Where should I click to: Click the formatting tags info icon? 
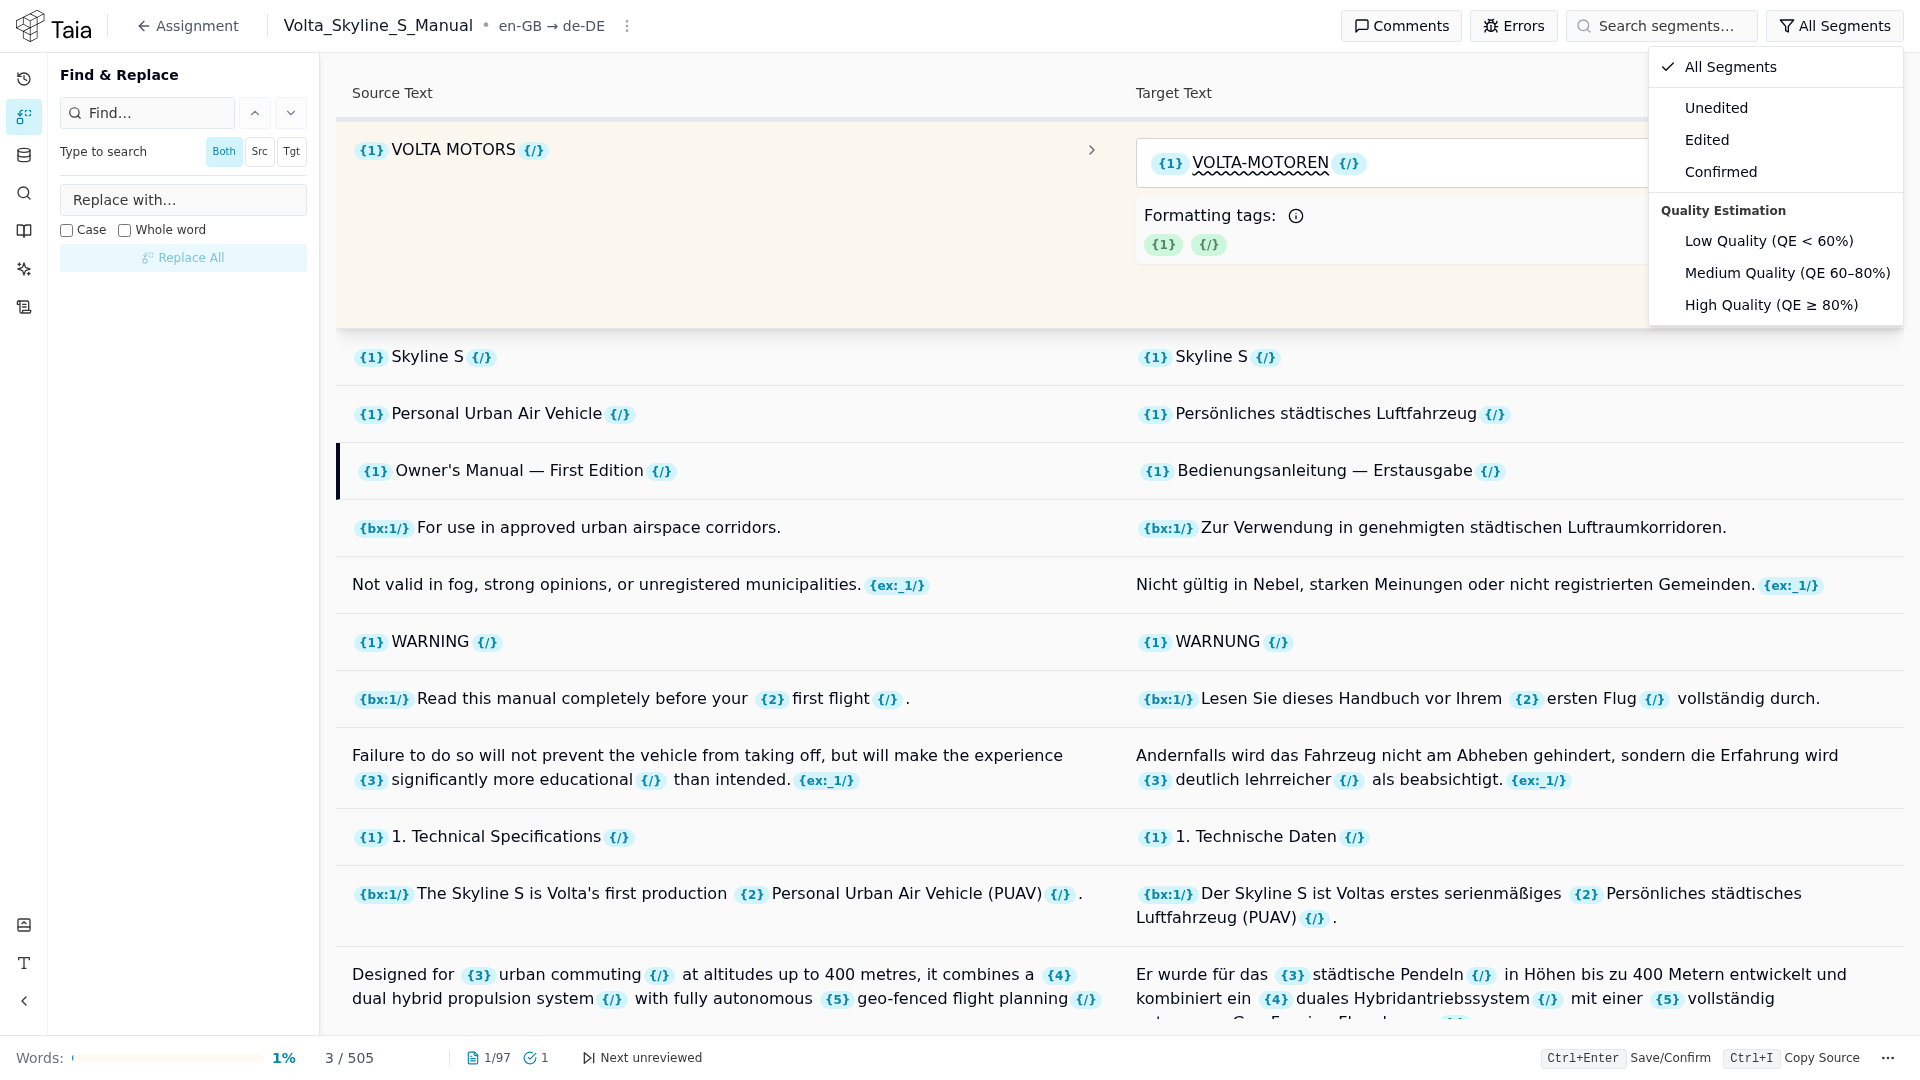pyautogui.click(x=1296, y=216)
